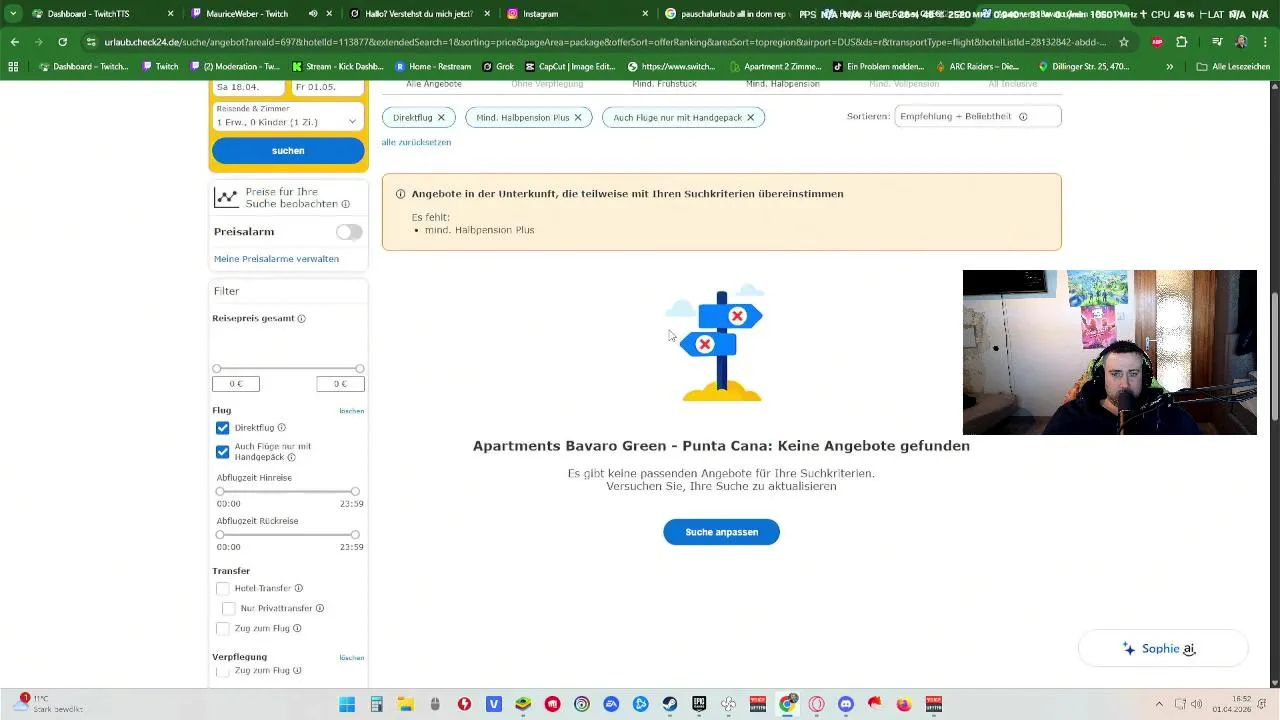
Task: Check Zug zum Flug under Transfer
Action: (222, 628)
